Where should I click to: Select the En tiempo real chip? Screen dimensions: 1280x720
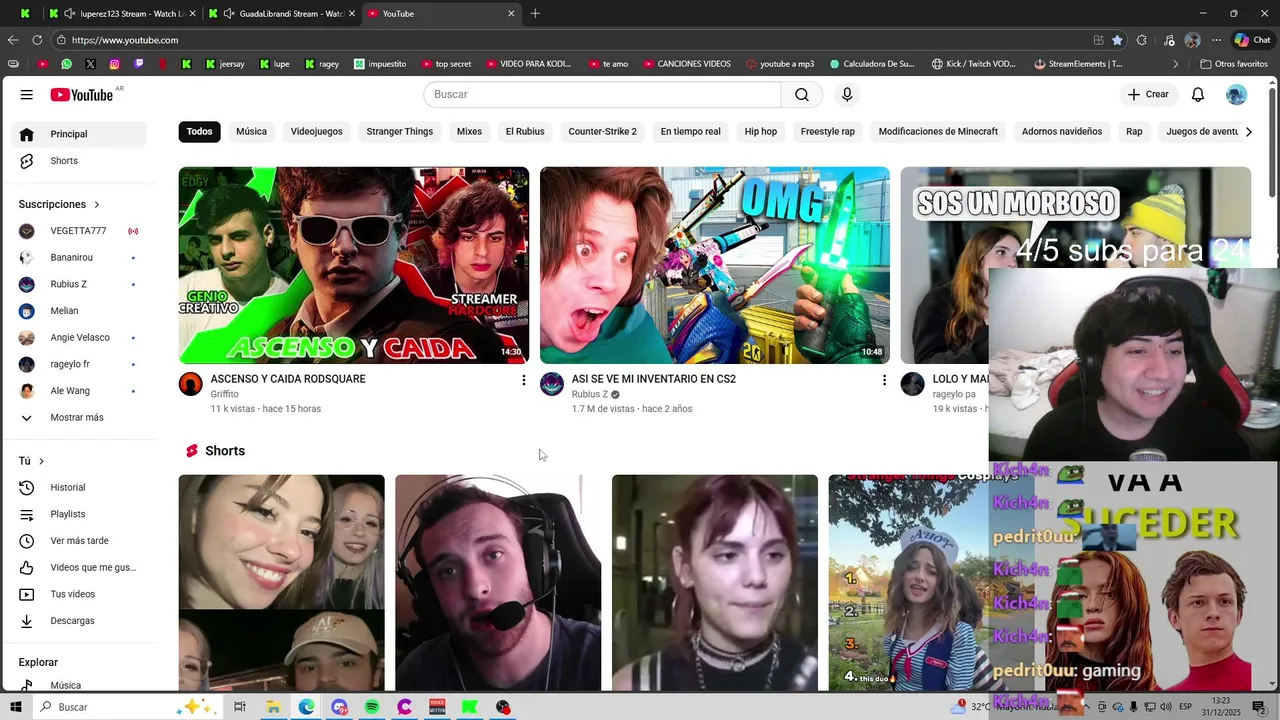690,131
